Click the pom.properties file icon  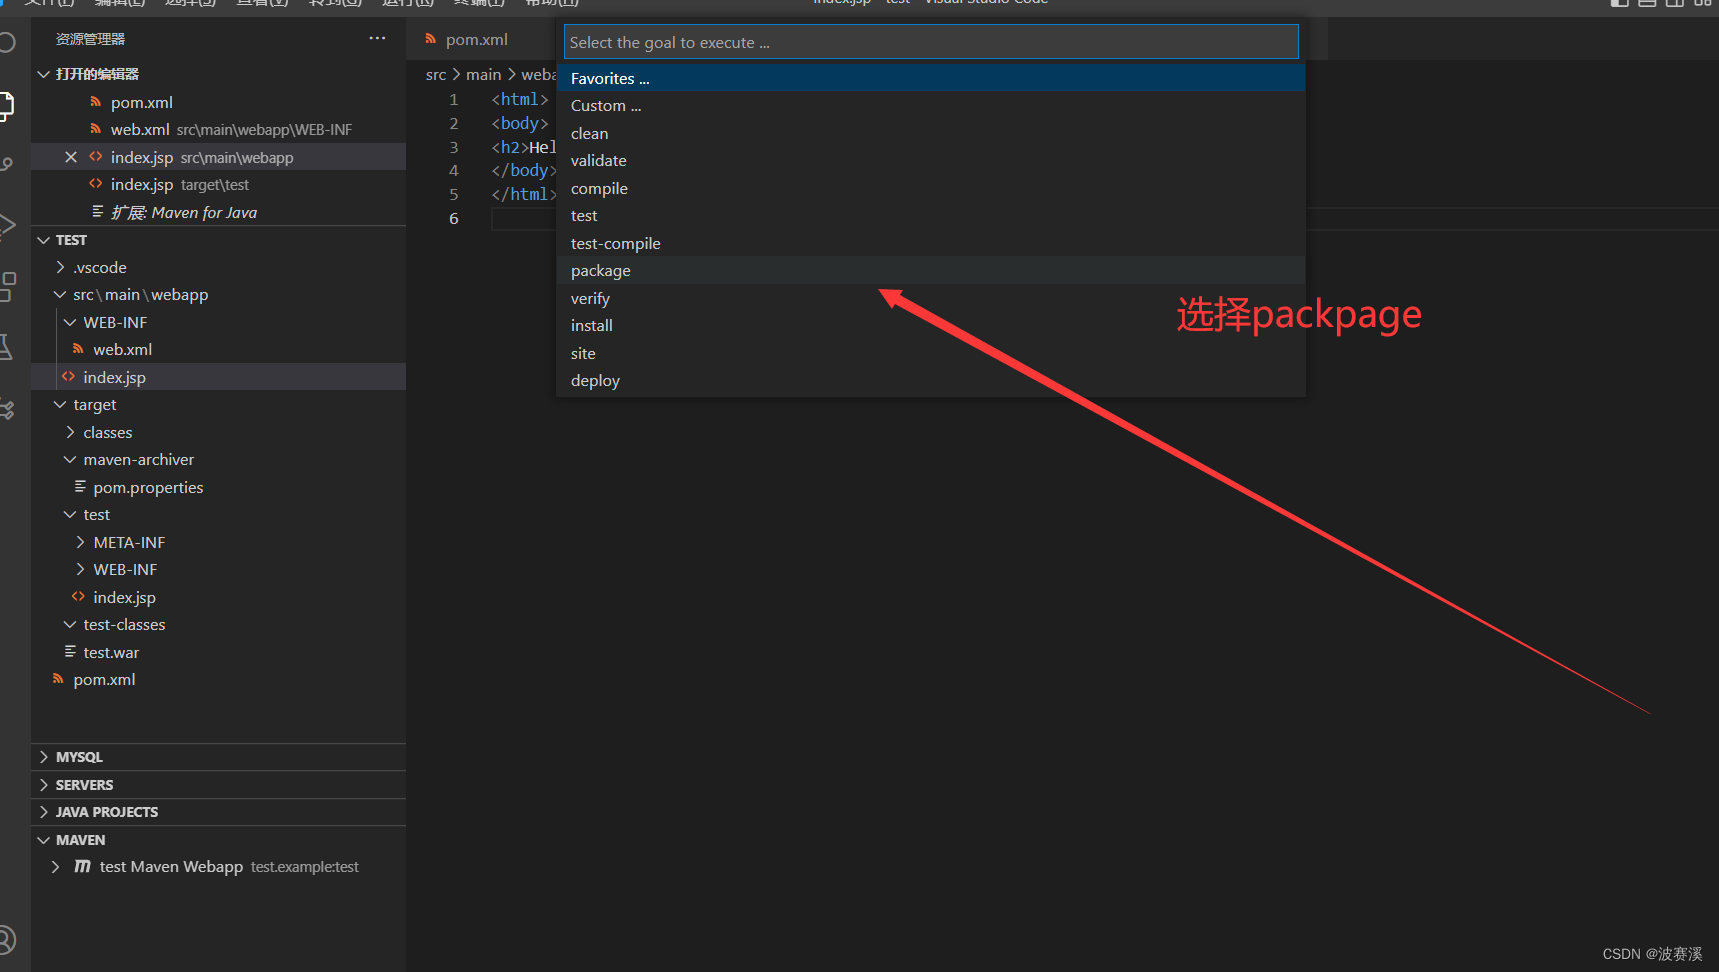pos(80,487)
